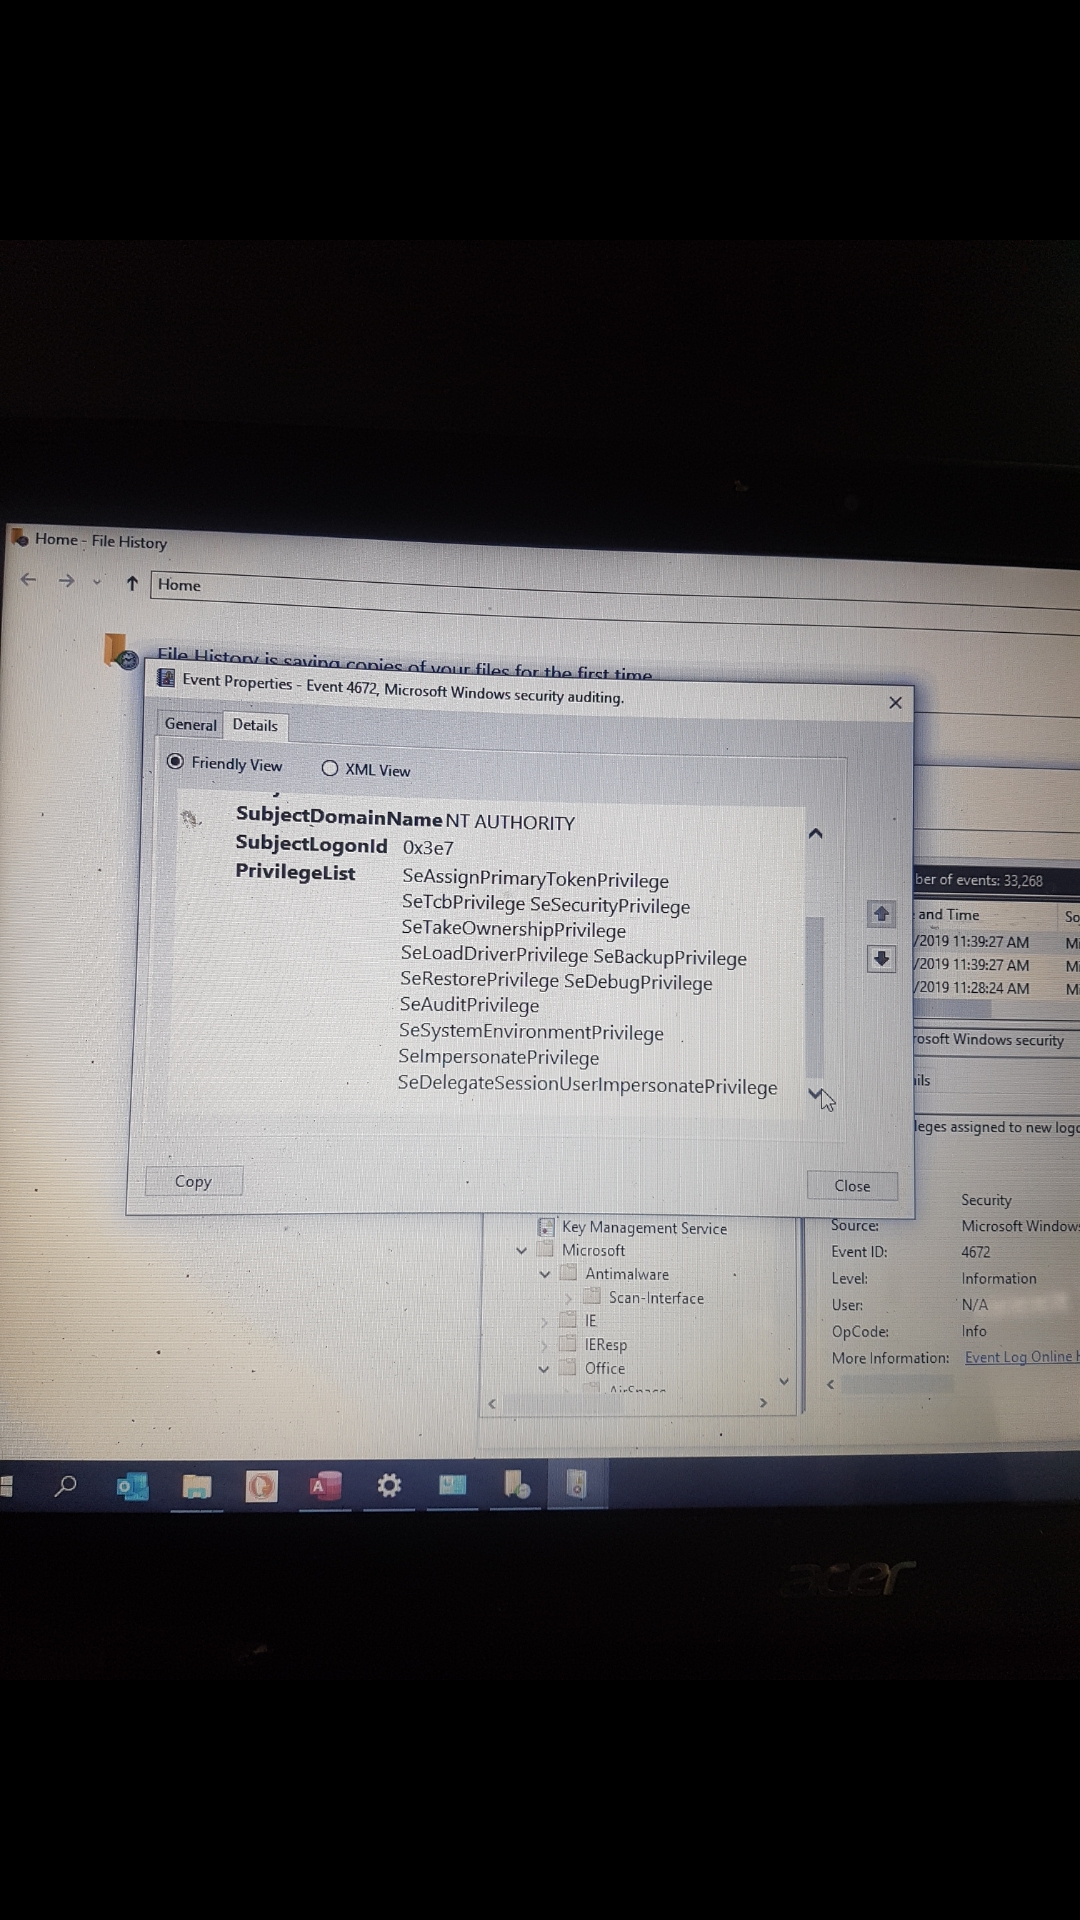Open File History taskbar icon
The width and height of the screenshot is (1080, 1920).
(516, 1485)
